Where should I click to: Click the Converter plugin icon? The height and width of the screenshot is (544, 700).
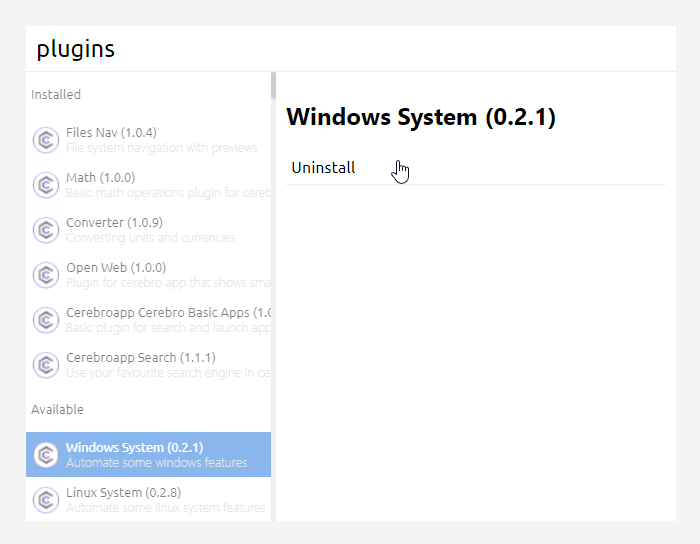[x=46, y=230]
